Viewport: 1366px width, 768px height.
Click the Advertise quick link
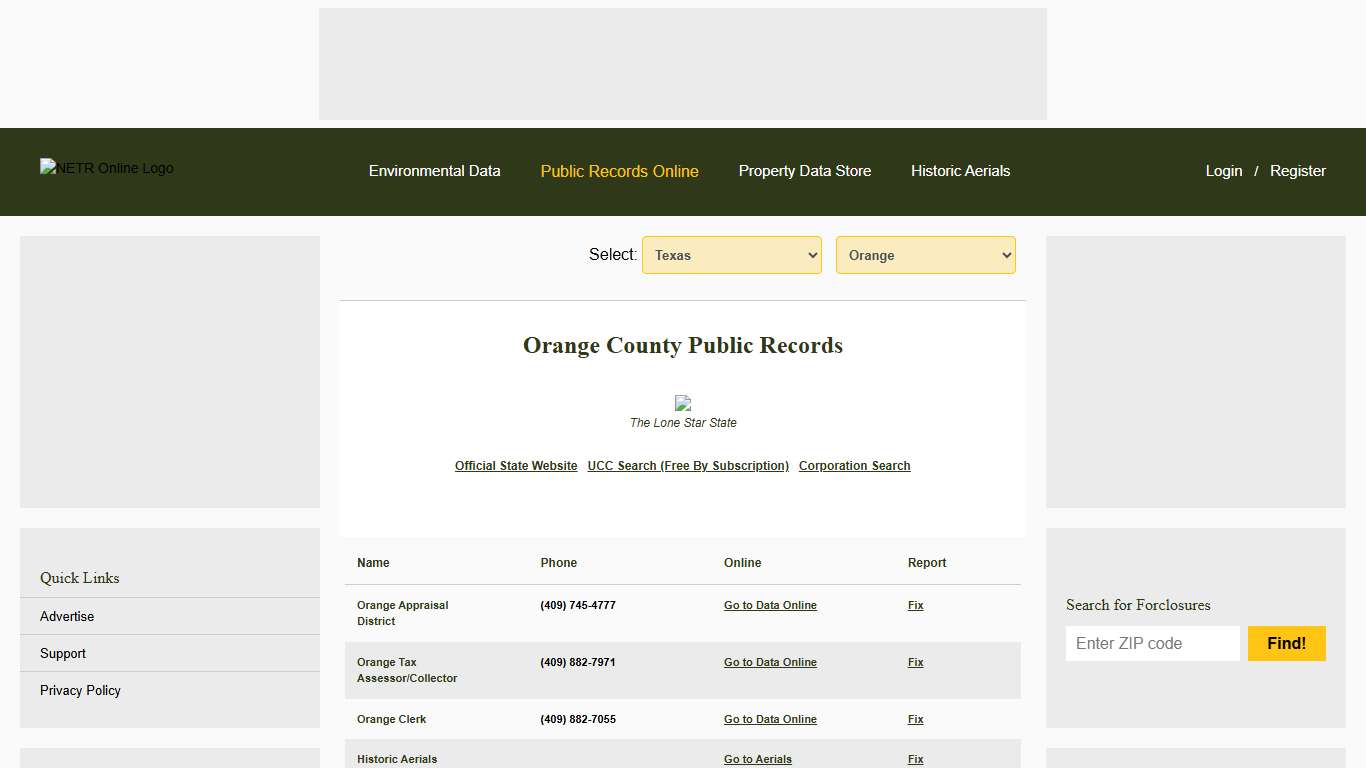click(66, 616)
